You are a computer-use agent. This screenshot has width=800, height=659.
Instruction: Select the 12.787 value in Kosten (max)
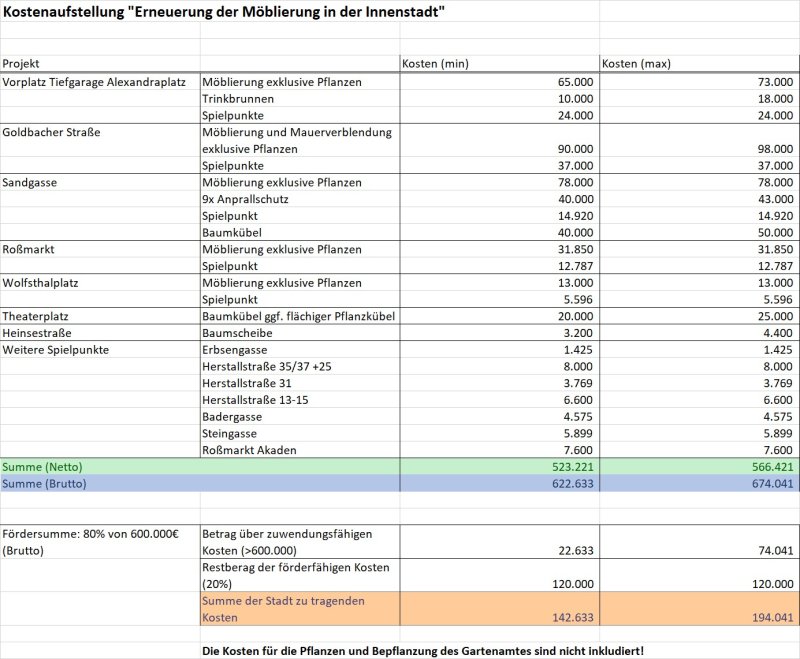(x=776, y=266)
